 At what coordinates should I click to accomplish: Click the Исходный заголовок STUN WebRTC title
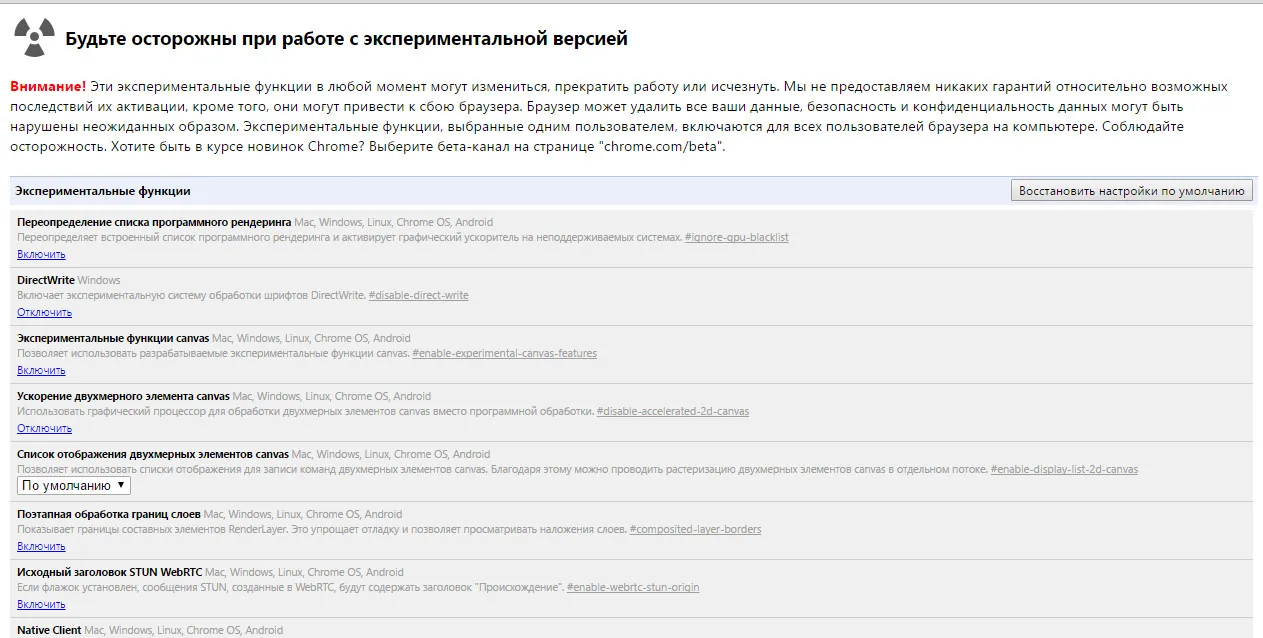coord(110,572)
